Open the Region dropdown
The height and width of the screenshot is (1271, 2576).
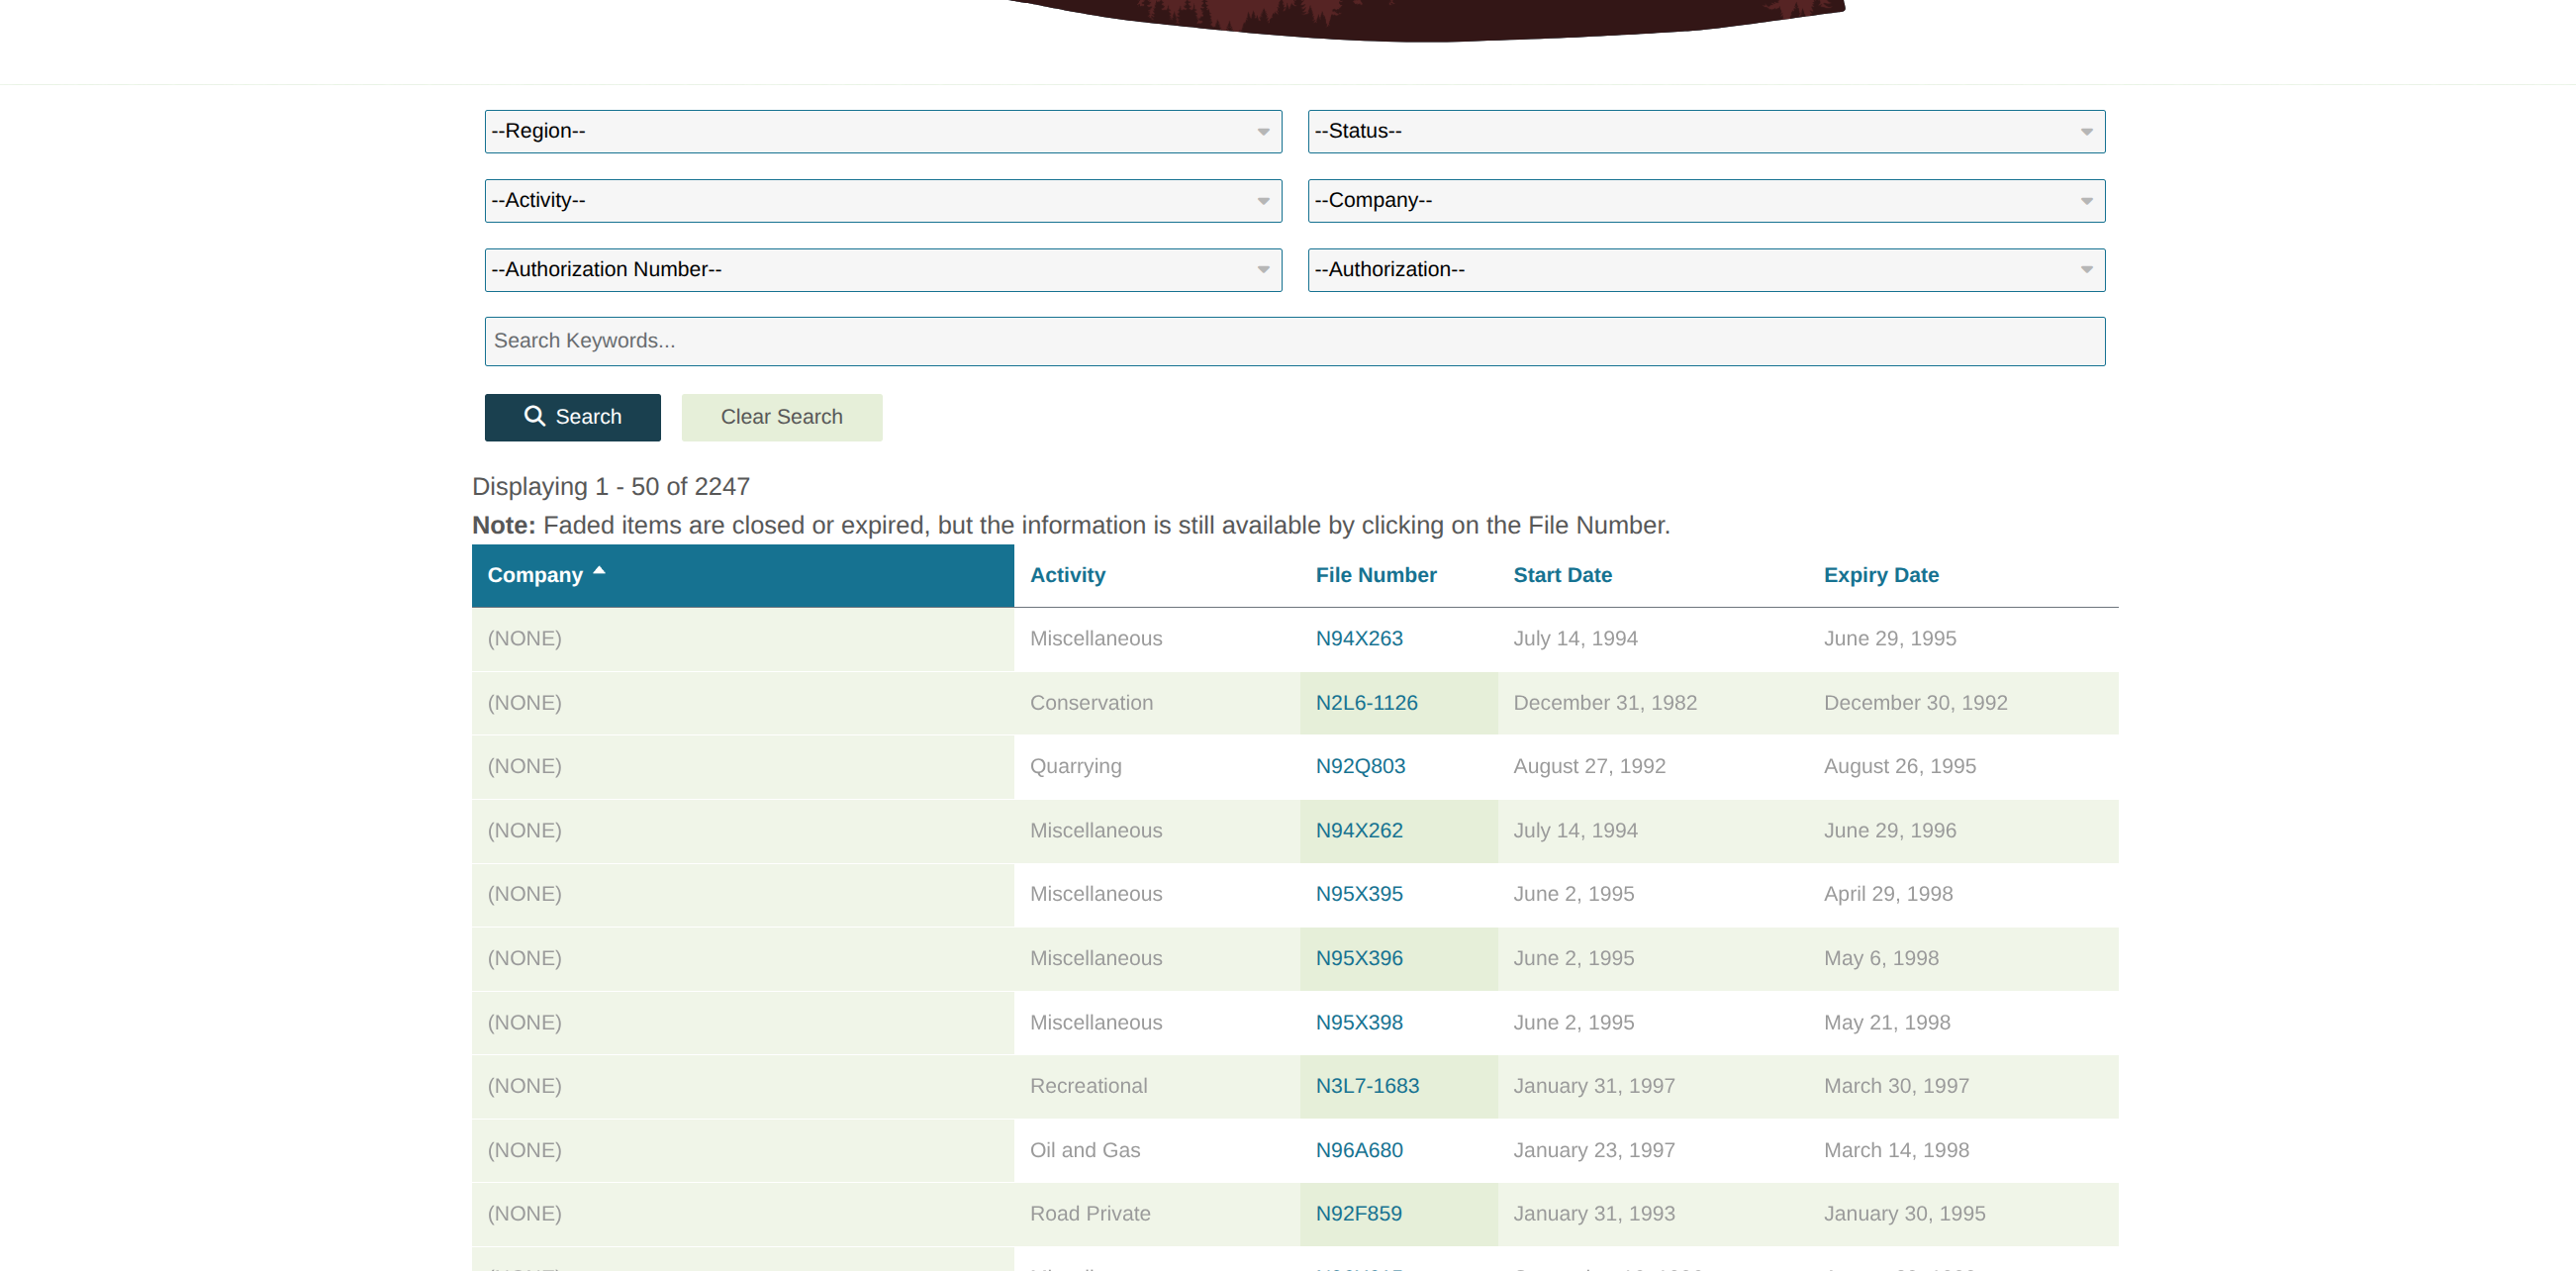click(883, 131)
